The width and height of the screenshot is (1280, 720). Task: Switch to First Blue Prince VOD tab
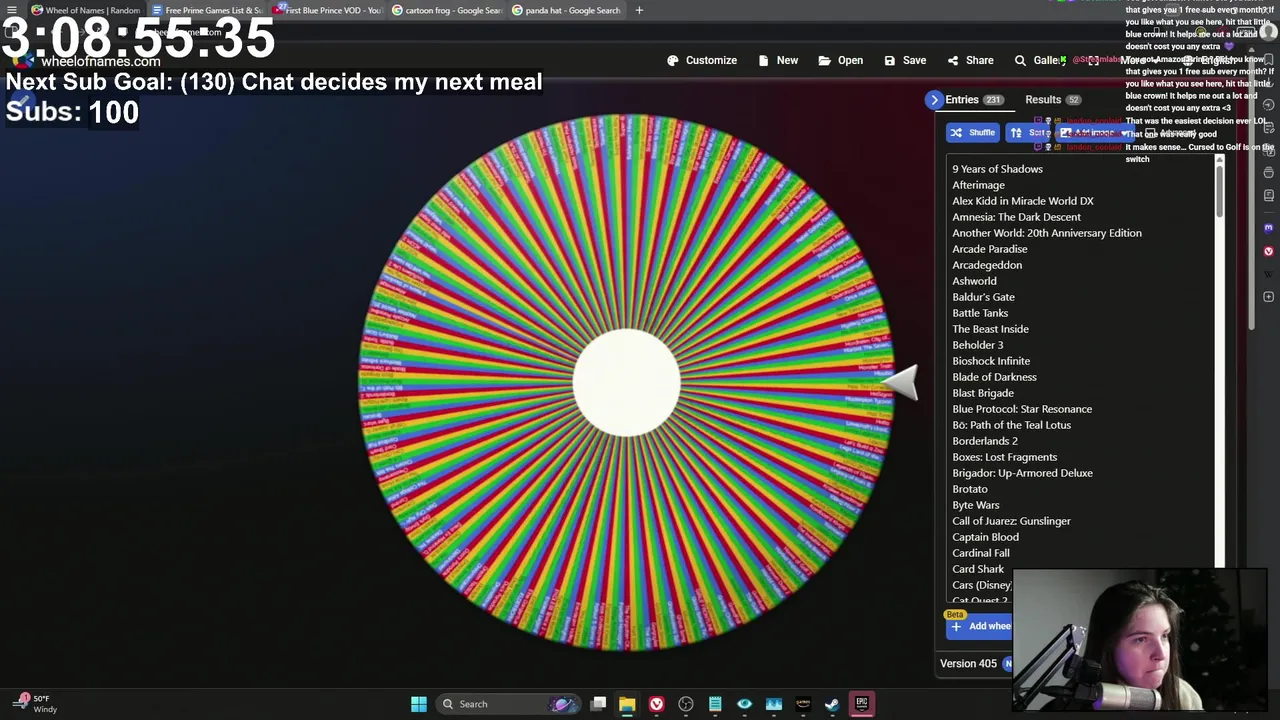(327, 10)
